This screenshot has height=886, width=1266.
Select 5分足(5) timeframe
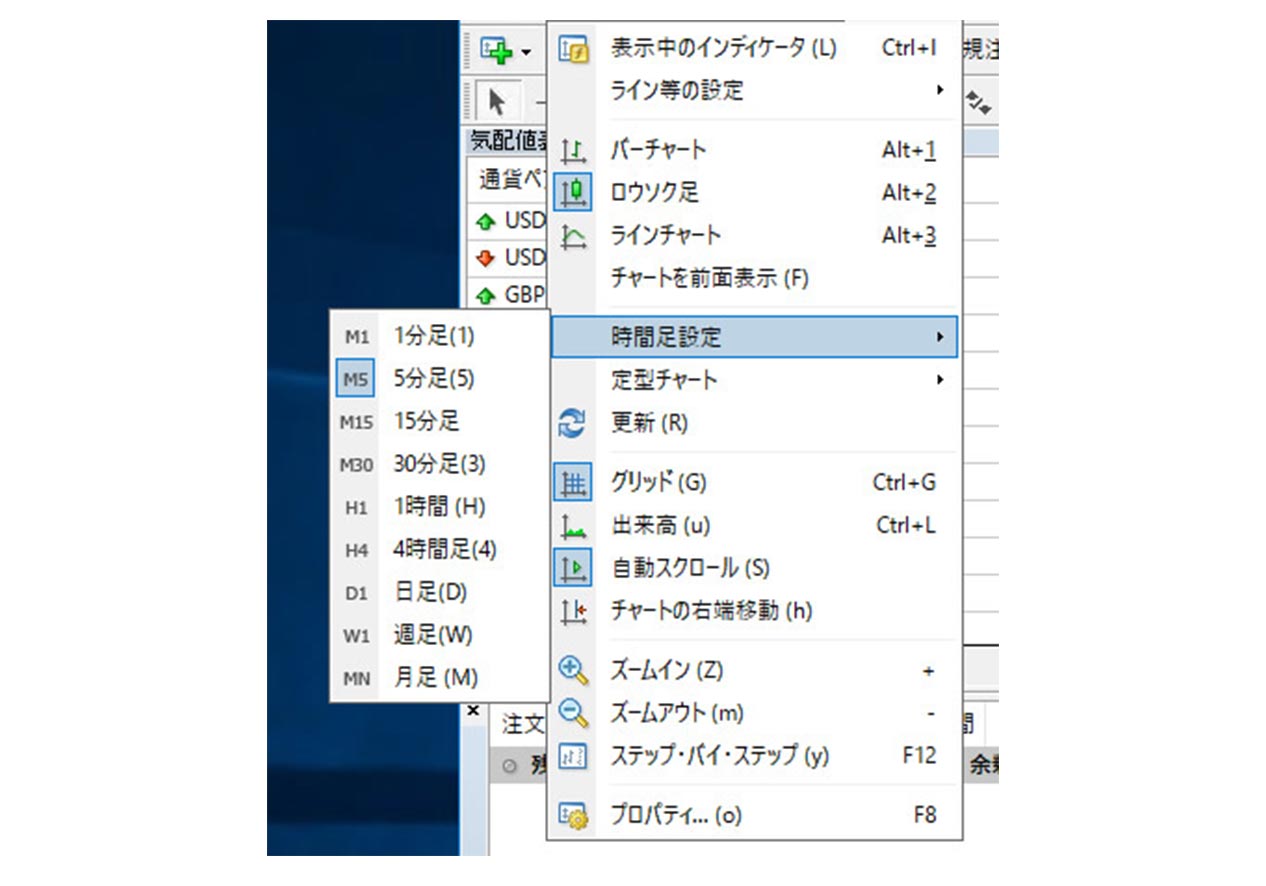coord(439,379)
